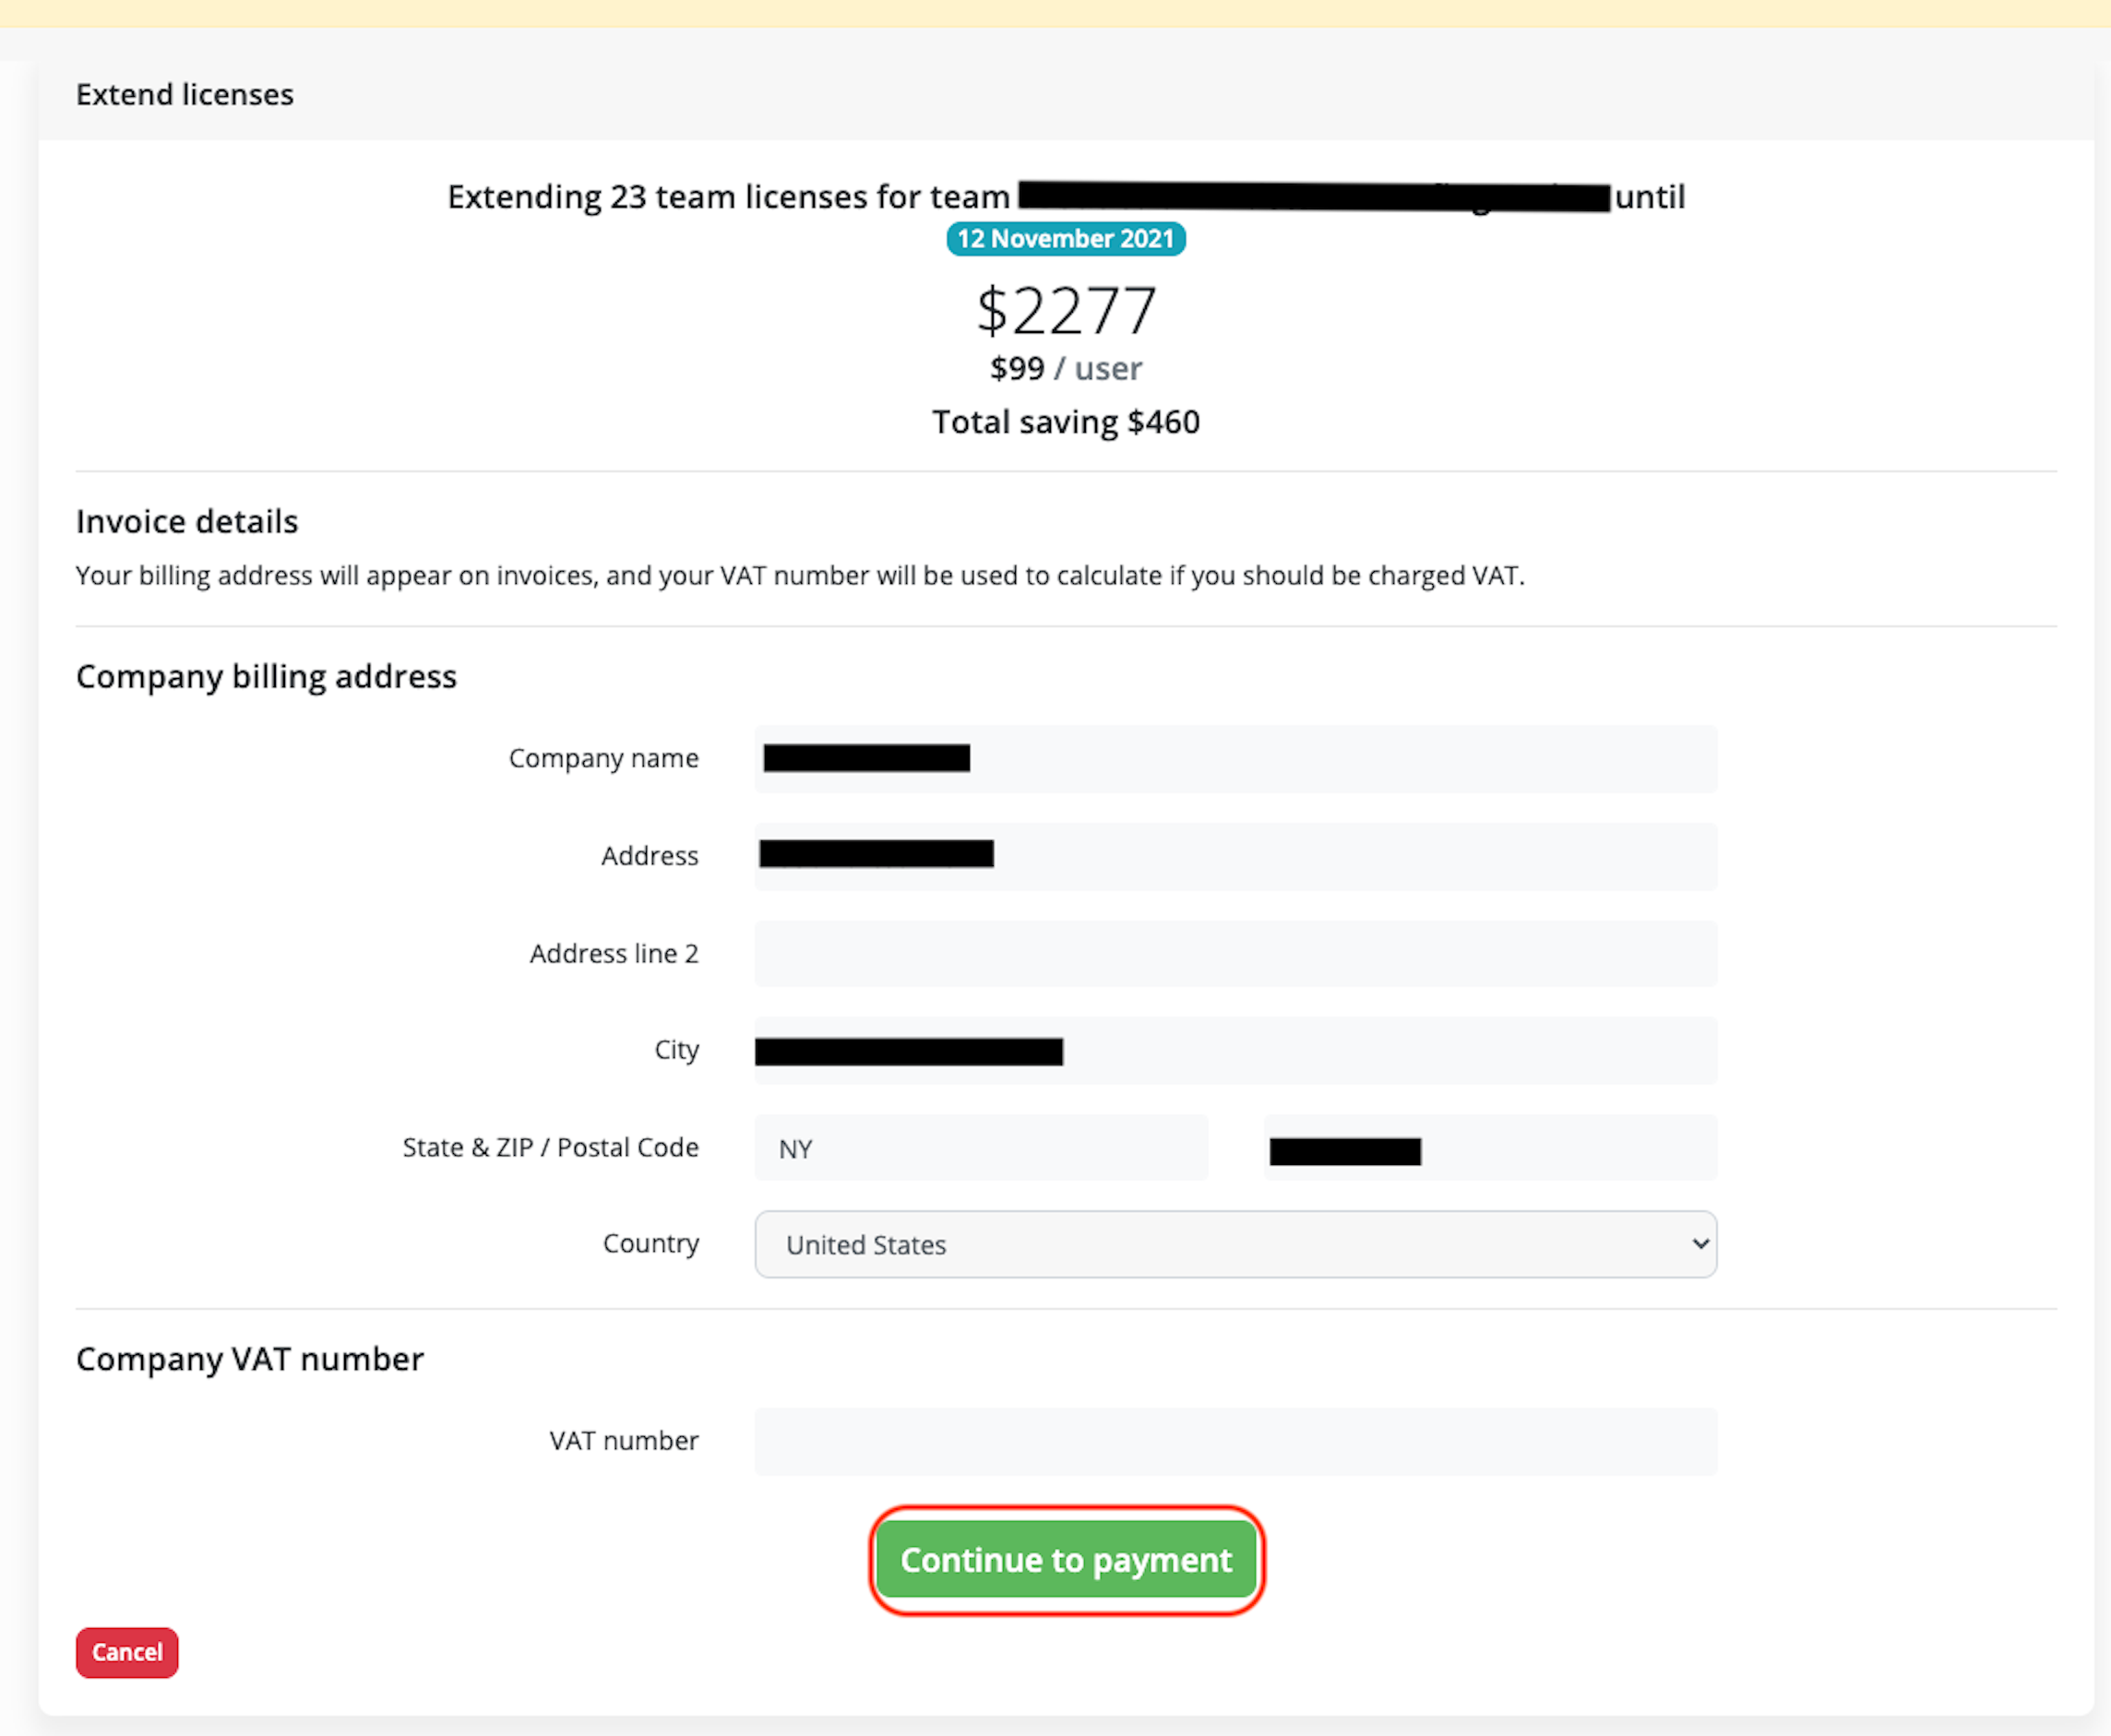Edit the State field showing NY
2111x1736 pixels.
tap(980, 1148)
